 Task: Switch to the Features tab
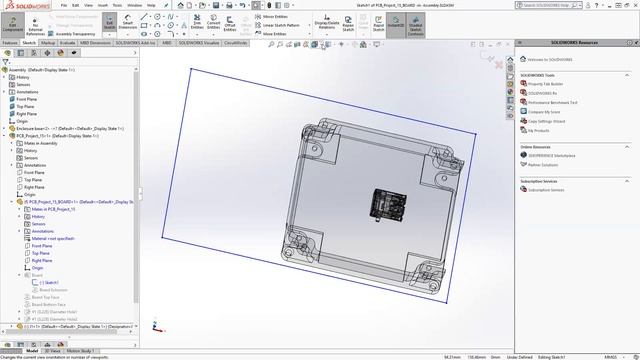[x=10, y=43]
